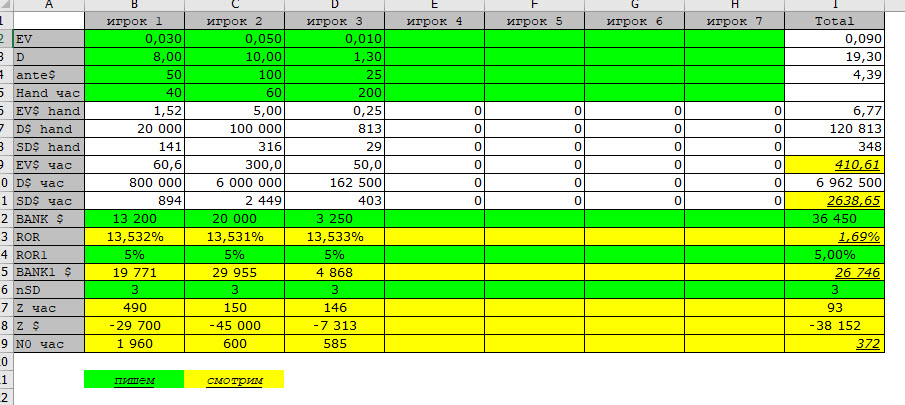Click the Total cell showing 372
905x405 pixels.
(835, 344)
